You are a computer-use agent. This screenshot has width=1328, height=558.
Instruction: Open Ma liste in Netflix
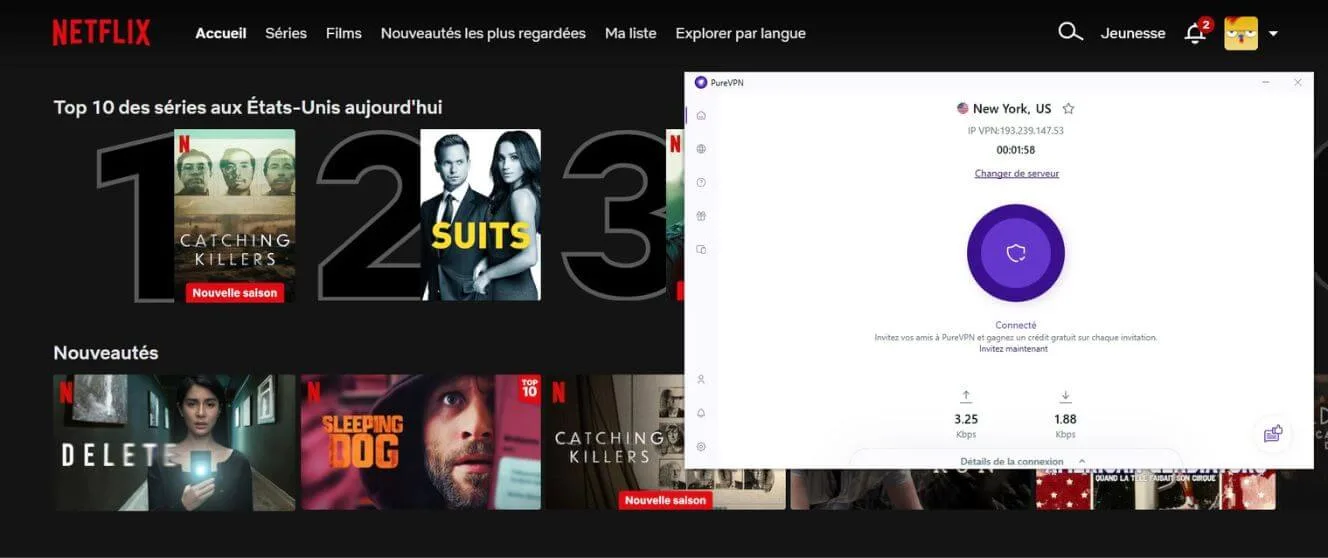pos(631,33)
